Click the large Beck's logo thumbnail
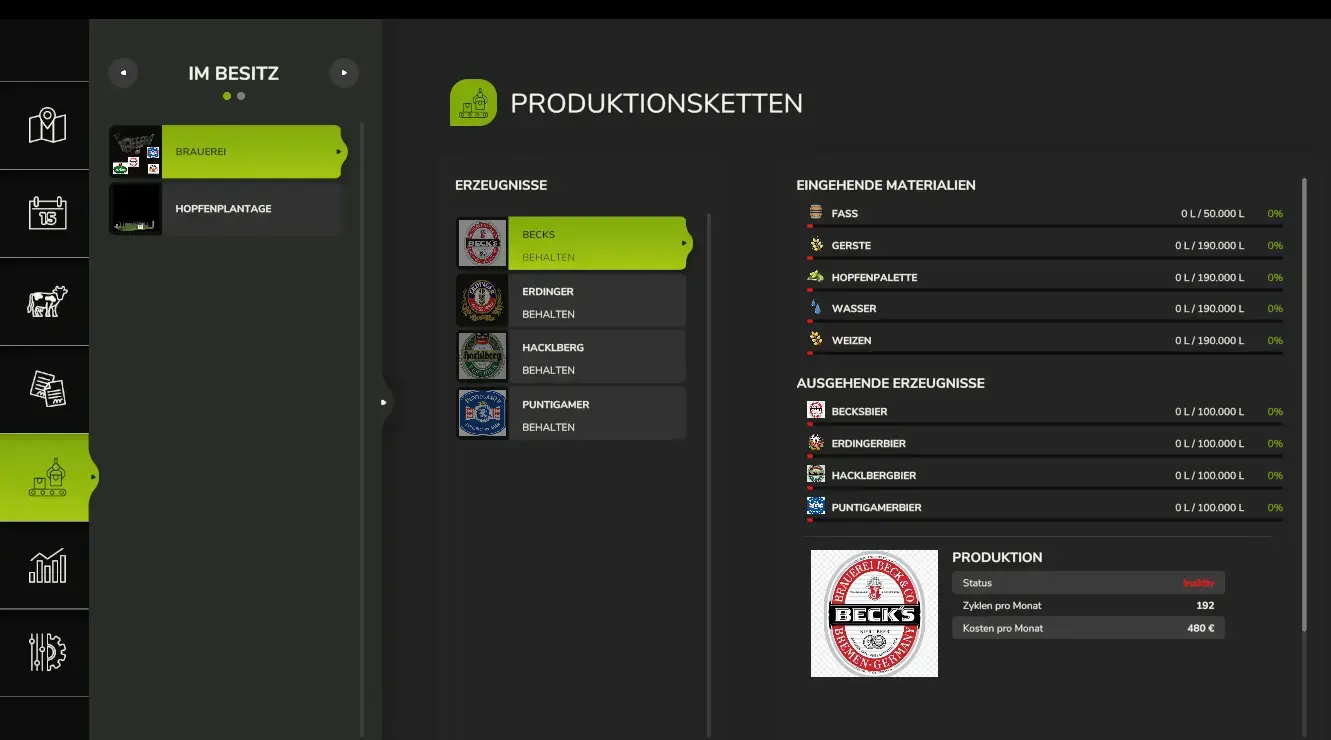 (x=874, y=613)
